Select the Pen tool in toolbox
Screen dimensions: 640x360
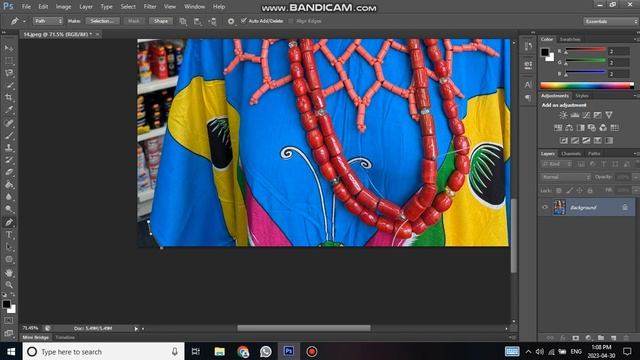tap(9, 222)
